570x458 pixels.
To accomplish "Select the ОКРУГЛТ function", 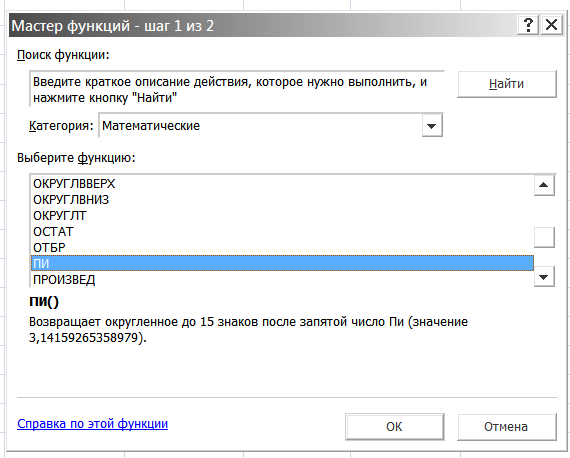I will click(282, 216).
